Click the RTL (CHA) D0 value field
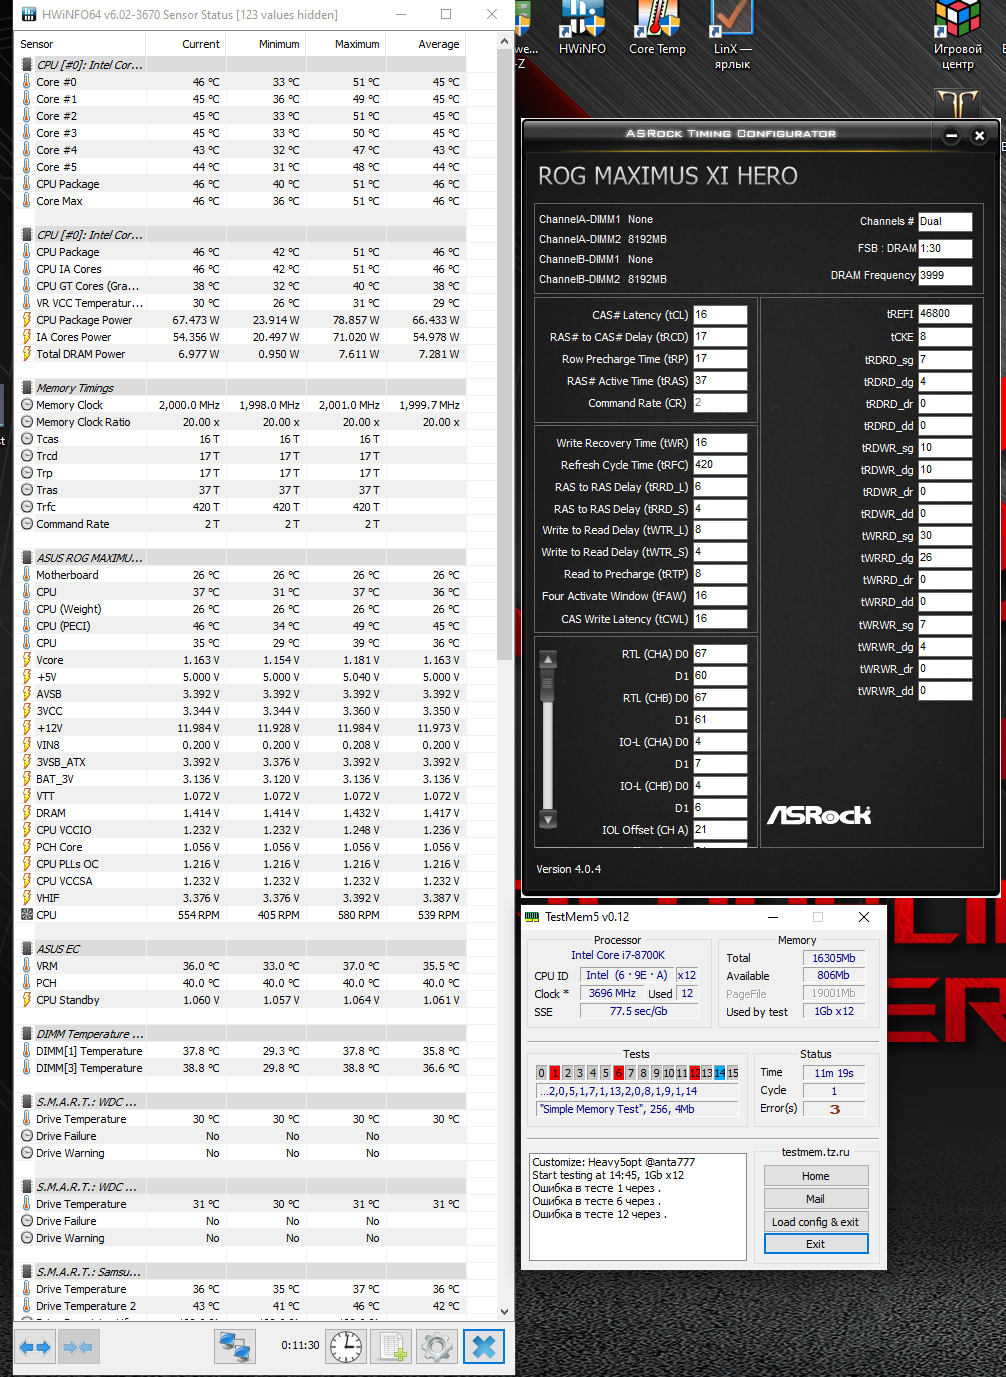This screenshot has height=1377, width=1006. pos(720,654)
